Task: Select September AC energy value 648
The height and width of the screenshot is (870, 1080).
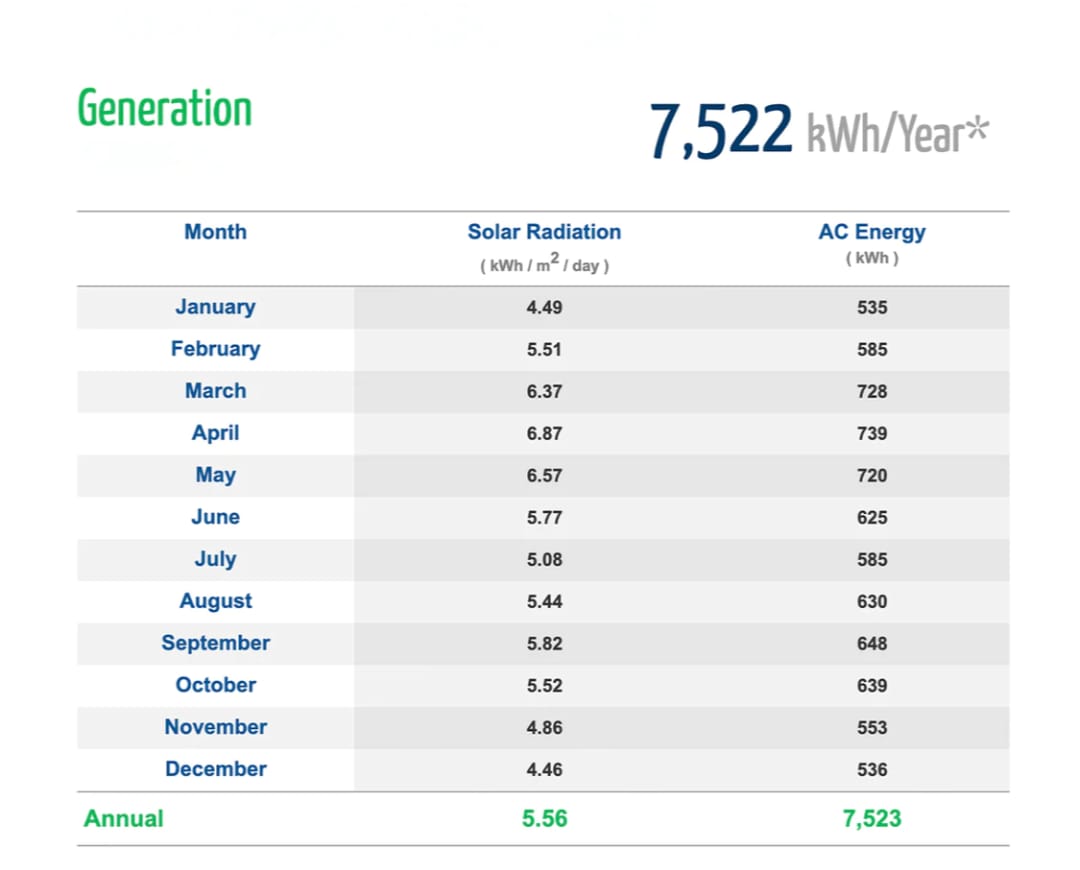Action: [871, 644]
